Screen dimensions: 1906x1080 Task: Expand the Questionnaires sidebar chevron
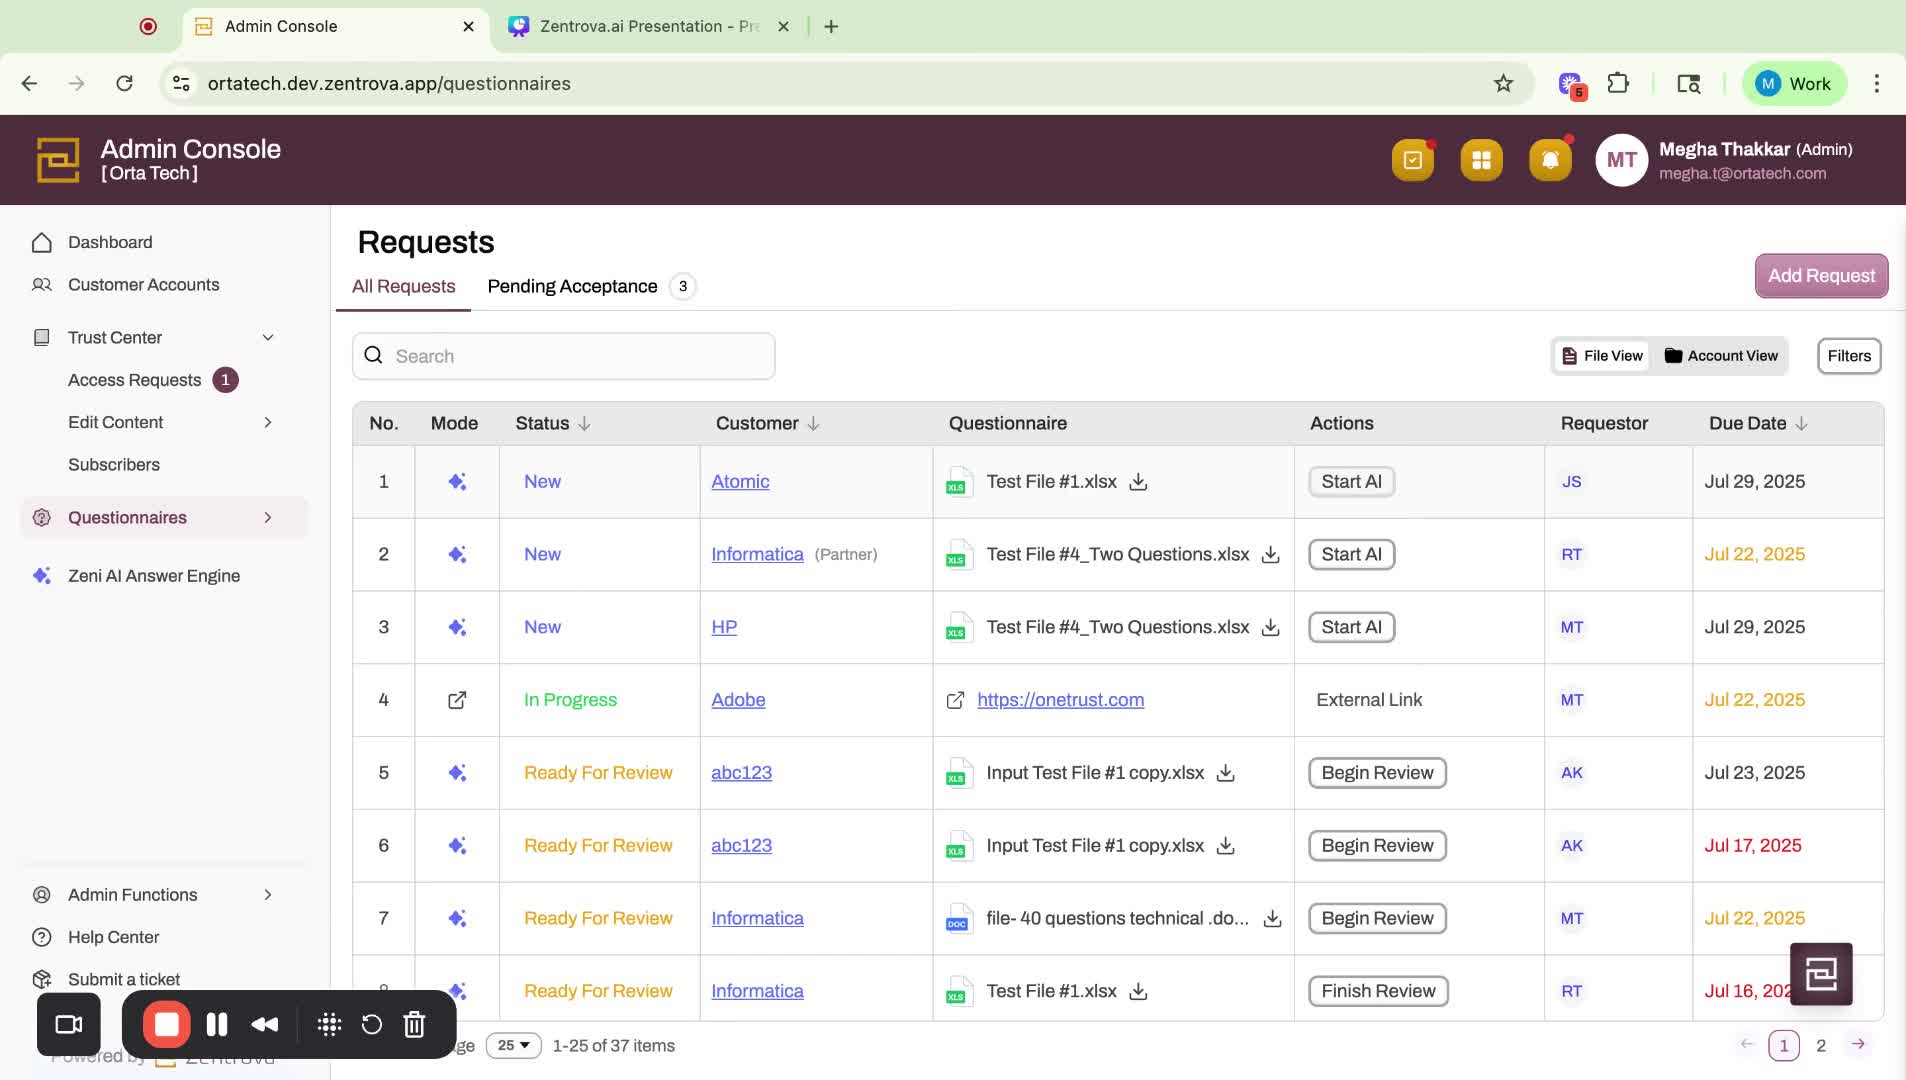[268, 518]
